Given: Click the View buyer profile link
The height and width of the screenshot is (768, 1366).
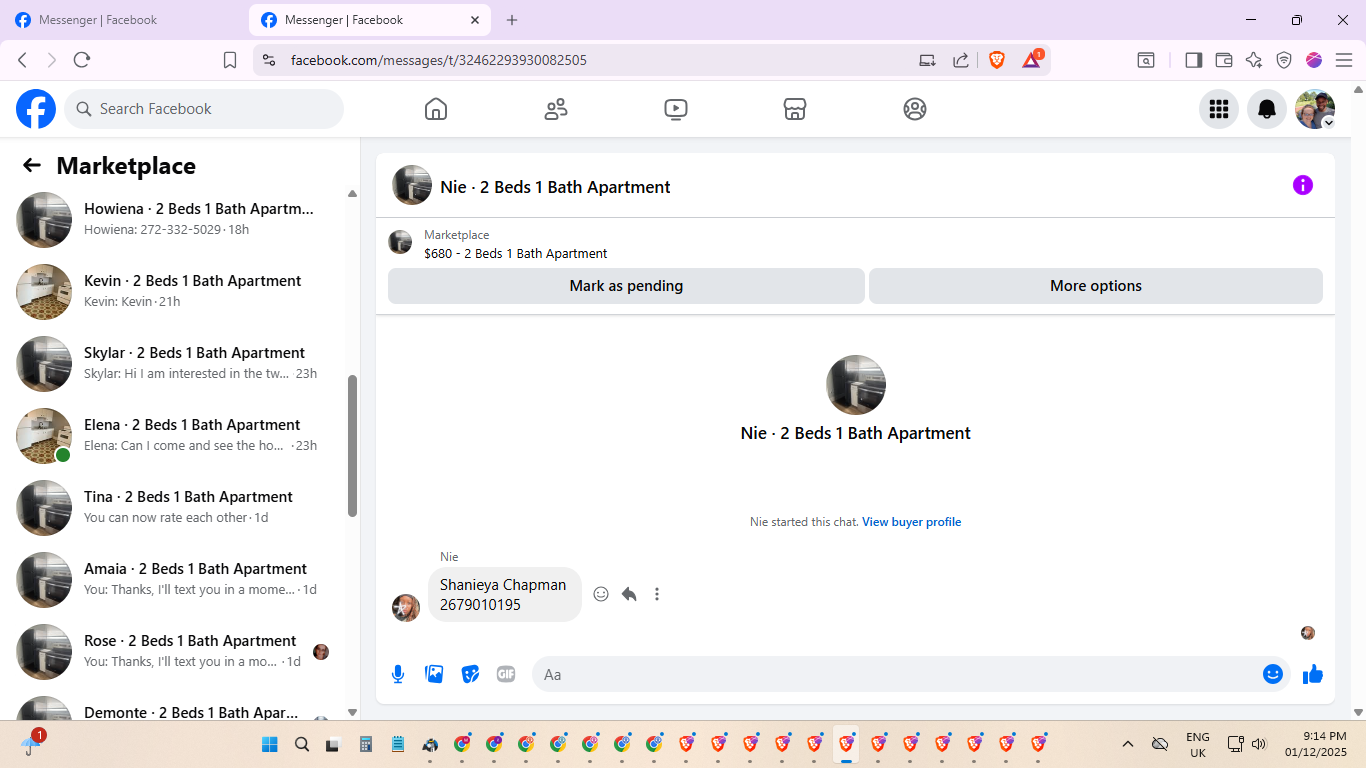Looking at the screenshot, I should click(912, 522).
